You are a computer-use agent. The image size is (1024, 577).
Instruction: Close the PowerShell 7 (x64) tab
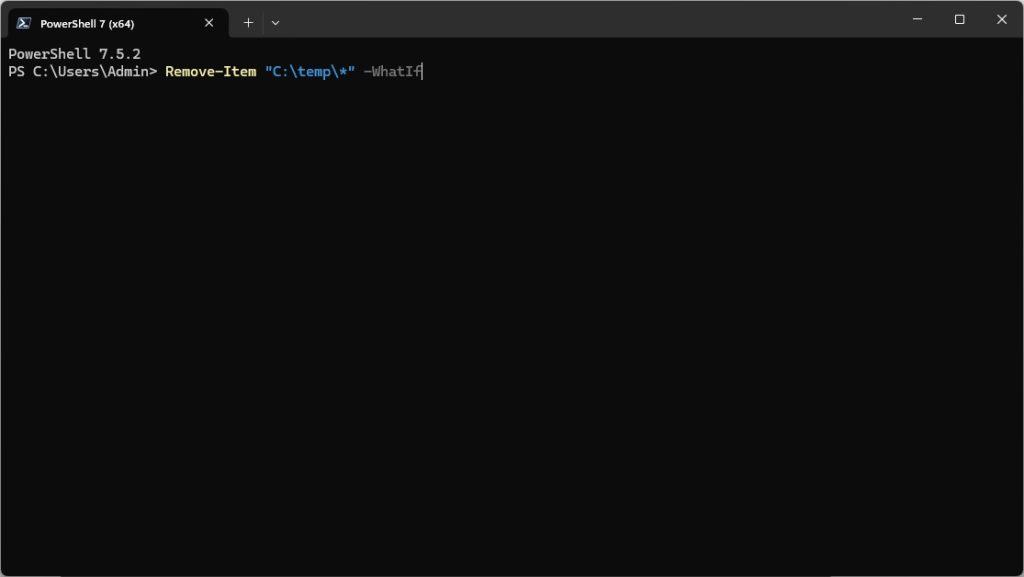[209, 23]
